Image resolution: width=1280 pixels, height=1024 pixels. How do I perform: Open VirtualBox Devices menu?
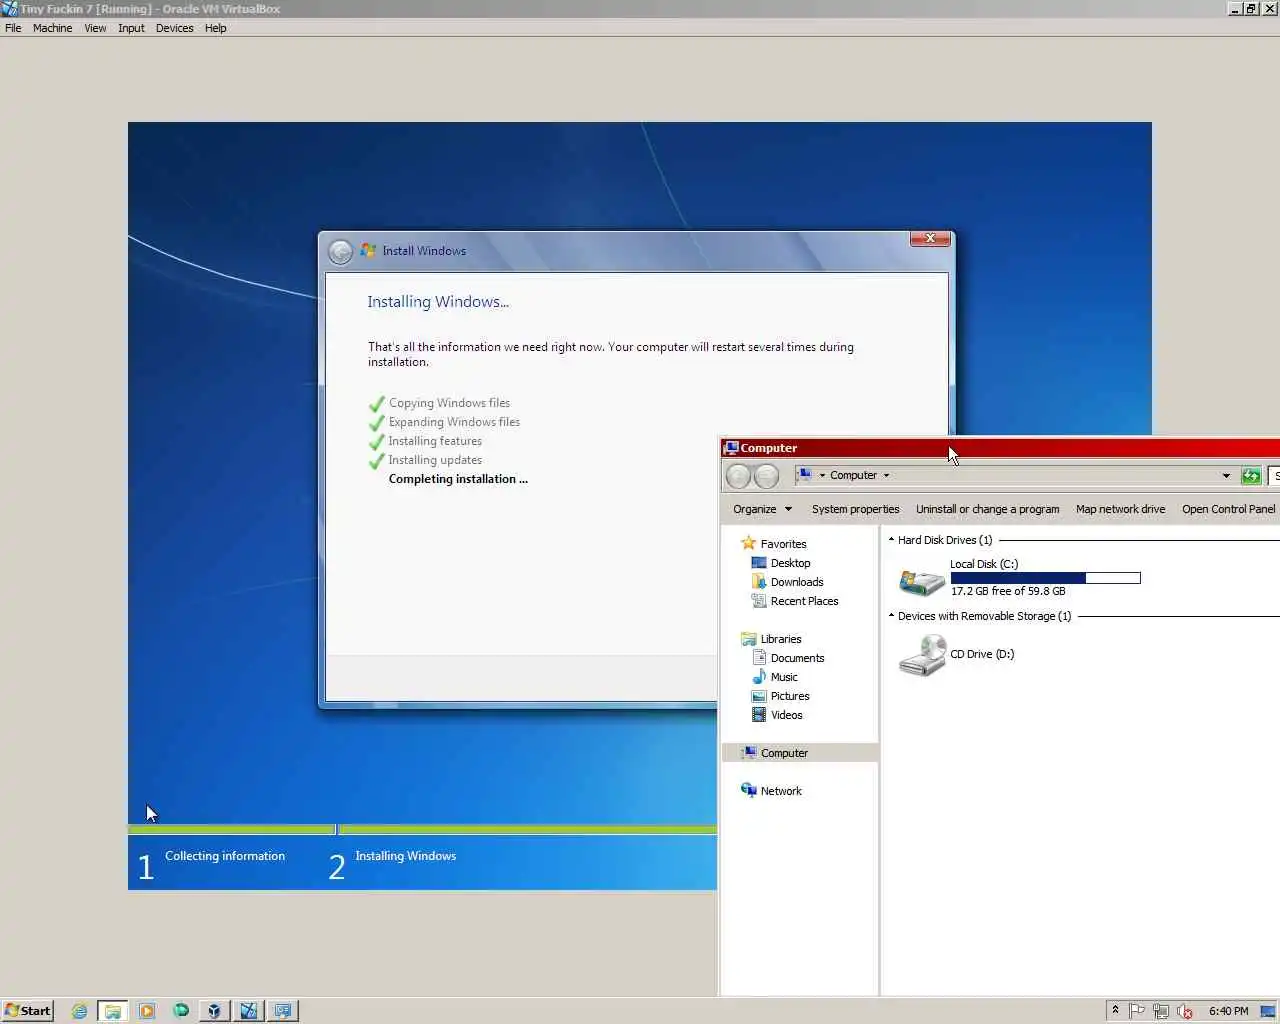174,28
